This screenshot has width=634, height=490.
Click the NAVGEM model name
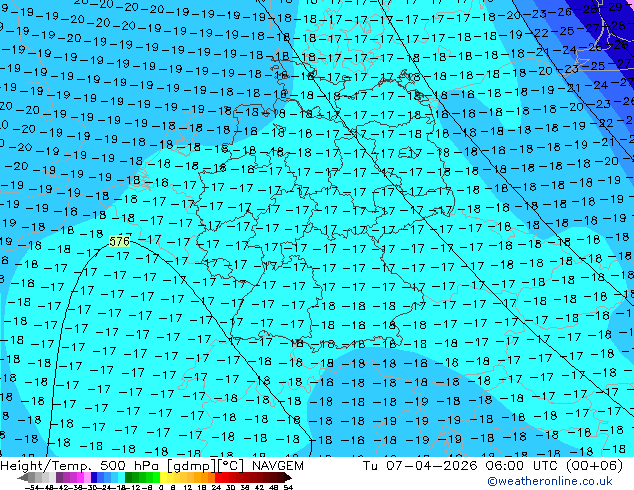pos(277,466)
